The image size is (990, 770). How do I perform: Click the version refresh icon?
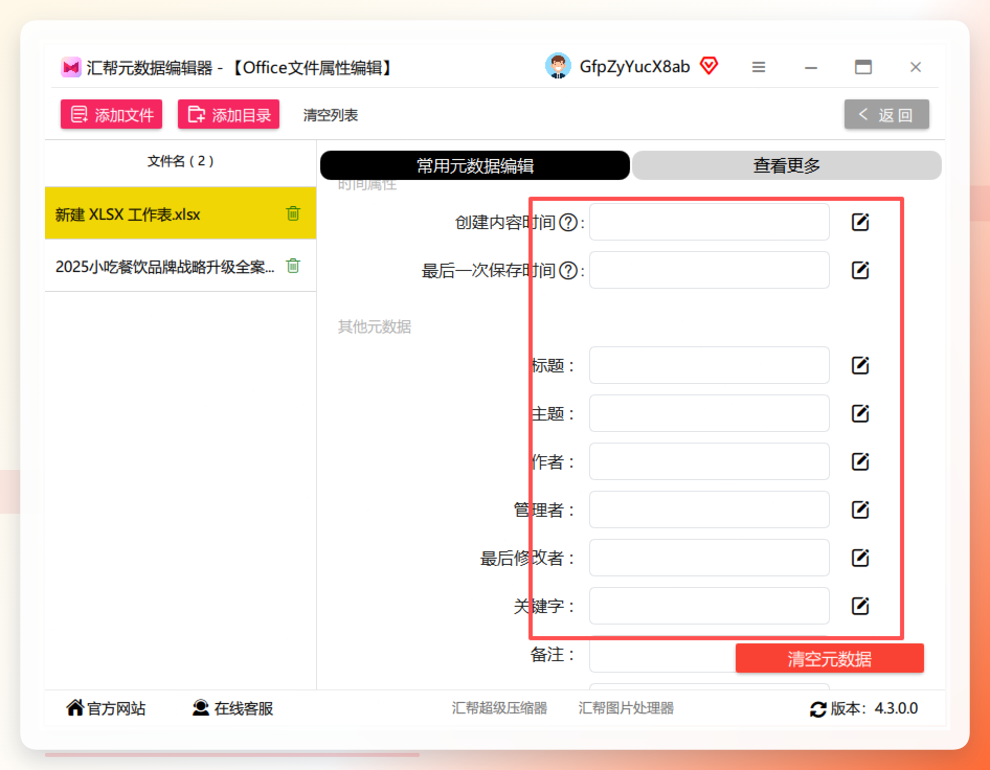[x=818, y=709]
